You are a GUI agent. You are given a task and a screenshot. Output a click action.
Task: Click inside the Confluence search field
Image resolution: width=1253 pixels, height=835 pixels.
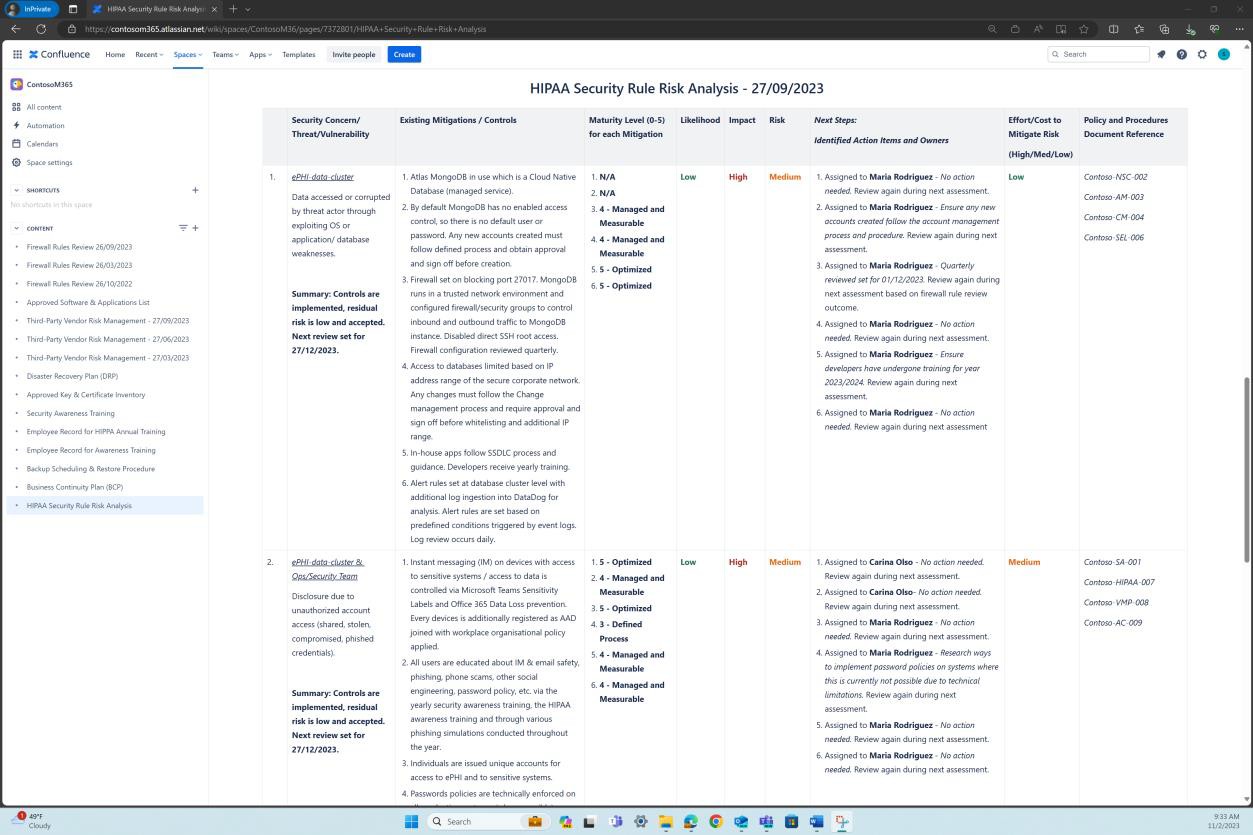click(1100, 54)
